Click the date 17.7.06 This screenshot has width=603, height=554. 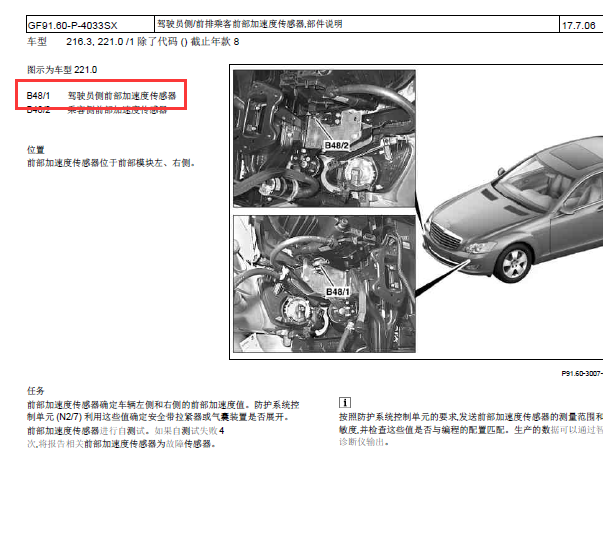click(578, 26)
